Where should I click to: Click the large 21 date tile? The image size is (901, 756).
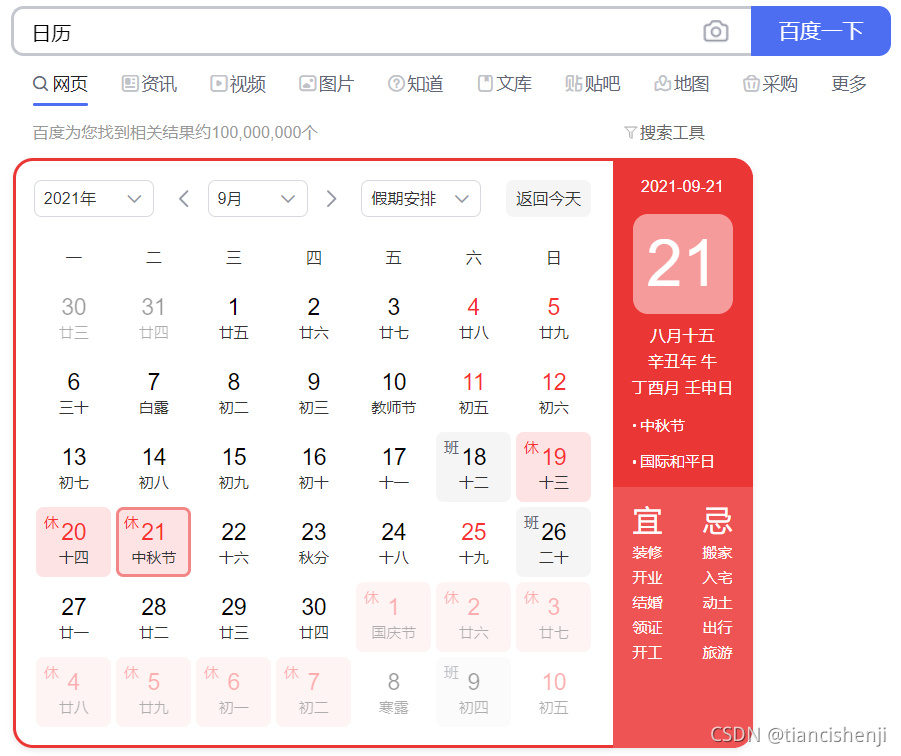(x=683, y=264)
